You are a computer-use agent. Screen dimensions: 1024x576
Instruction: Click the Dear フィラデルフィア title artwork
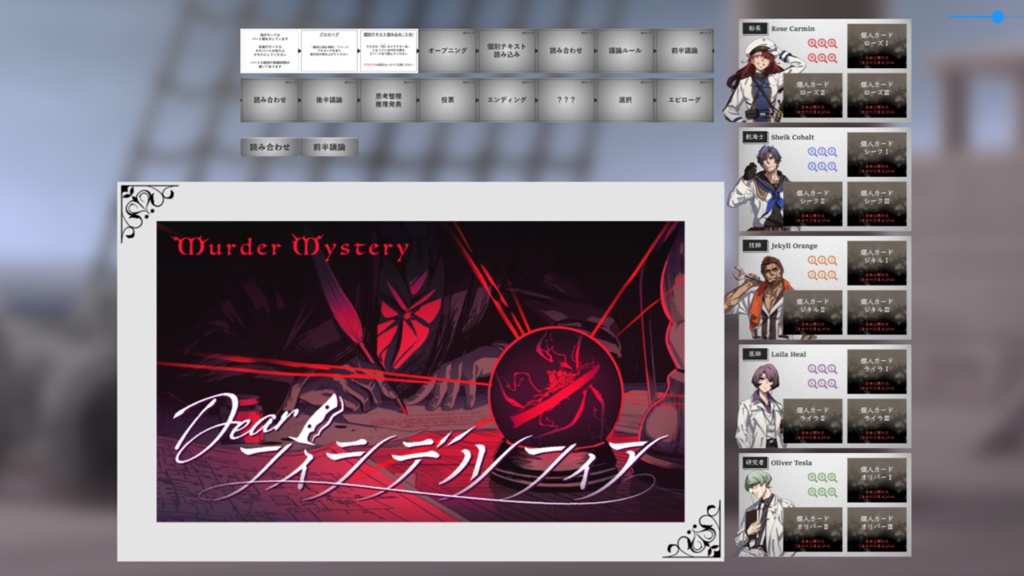click(421, 372)
